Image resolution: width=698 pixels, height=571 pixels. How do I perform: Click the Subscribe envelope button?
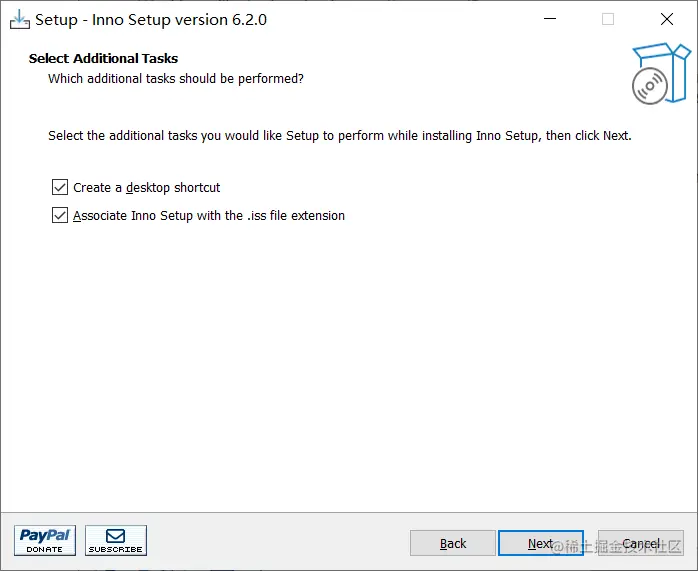116,540
